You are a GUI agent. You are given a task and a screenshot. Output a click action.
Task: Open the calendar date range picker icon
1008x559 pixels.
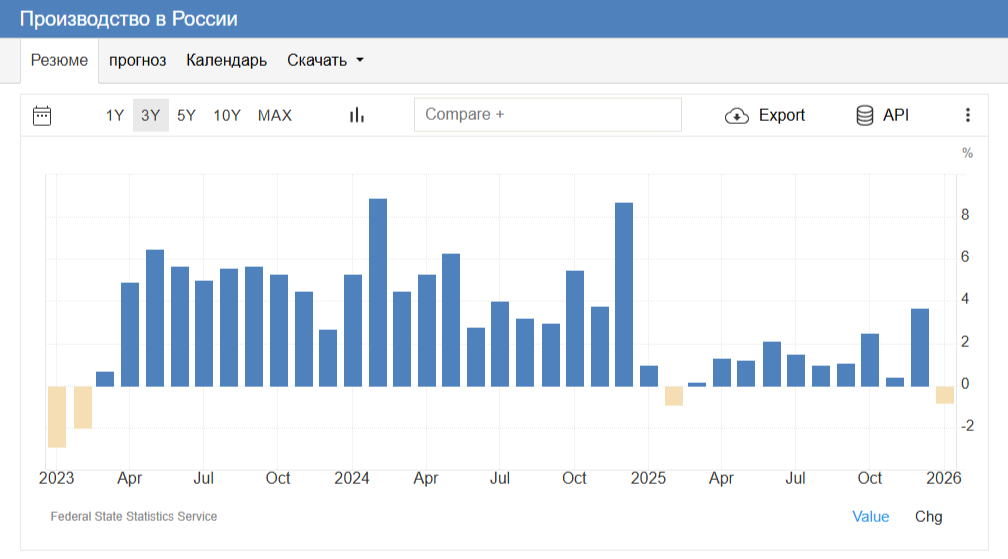pos(42,116)
